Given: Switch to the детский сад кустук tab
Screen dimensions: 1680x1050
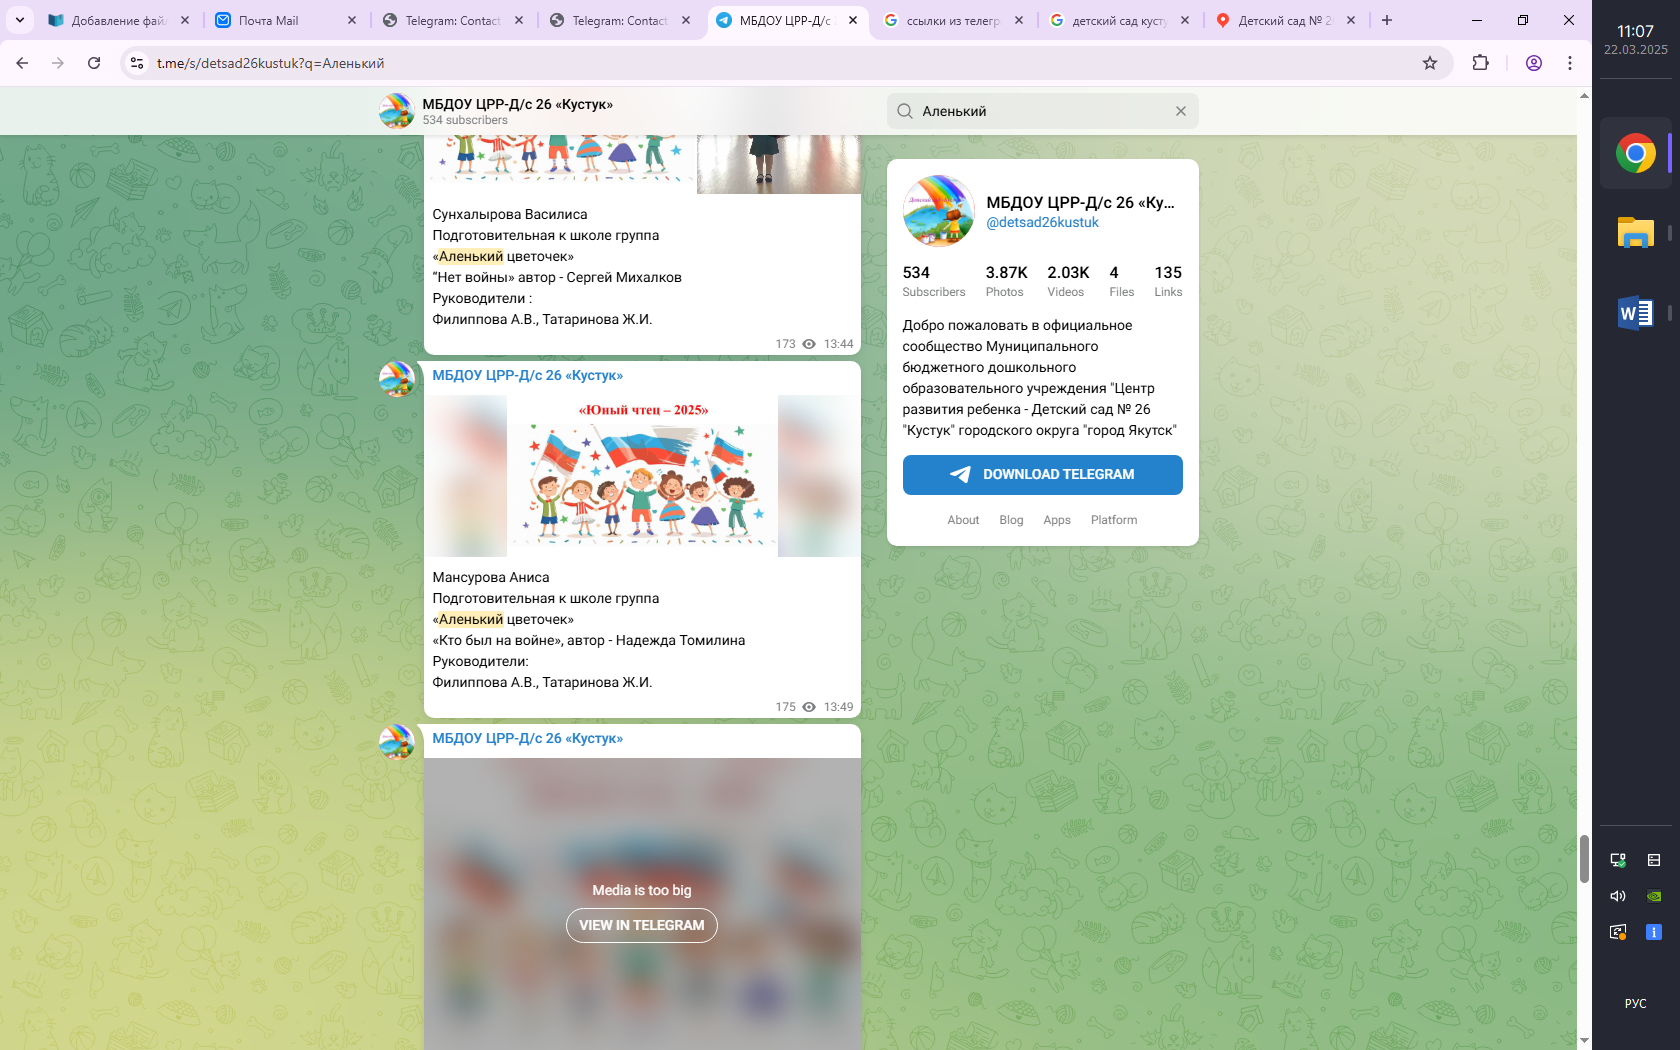Looking at the screenshot, I should tap(1119, 20).
